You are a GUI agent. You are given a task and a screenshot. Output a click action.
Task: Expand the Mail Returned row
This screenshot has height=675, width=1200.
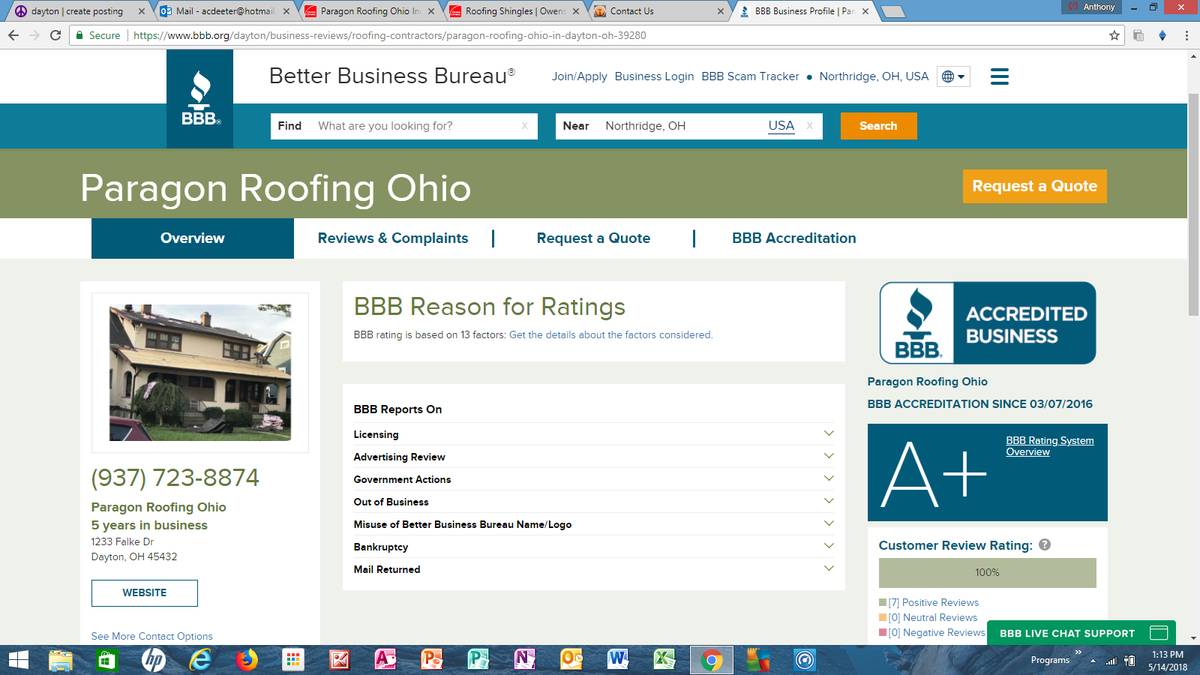[594, 569]
